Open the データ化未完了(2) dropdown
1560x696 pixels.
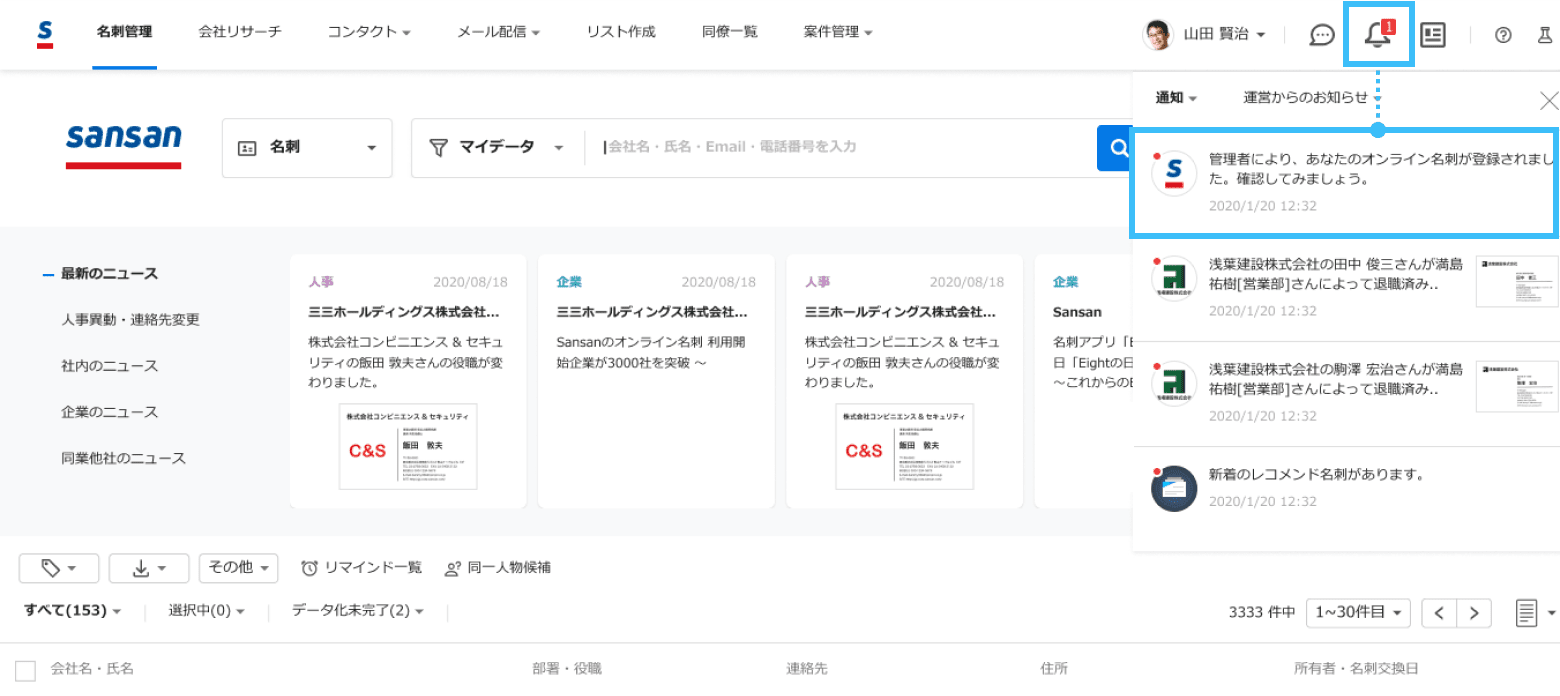358,611
